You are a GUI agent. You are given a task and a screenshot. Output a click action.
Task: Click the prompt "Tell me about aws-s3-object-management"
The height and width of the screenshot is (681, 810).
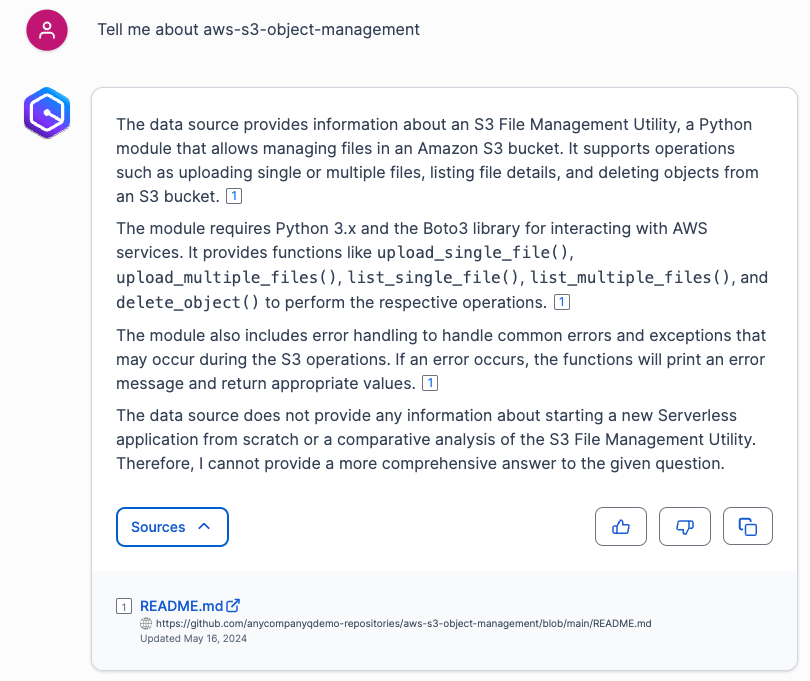tap(258, 29)
